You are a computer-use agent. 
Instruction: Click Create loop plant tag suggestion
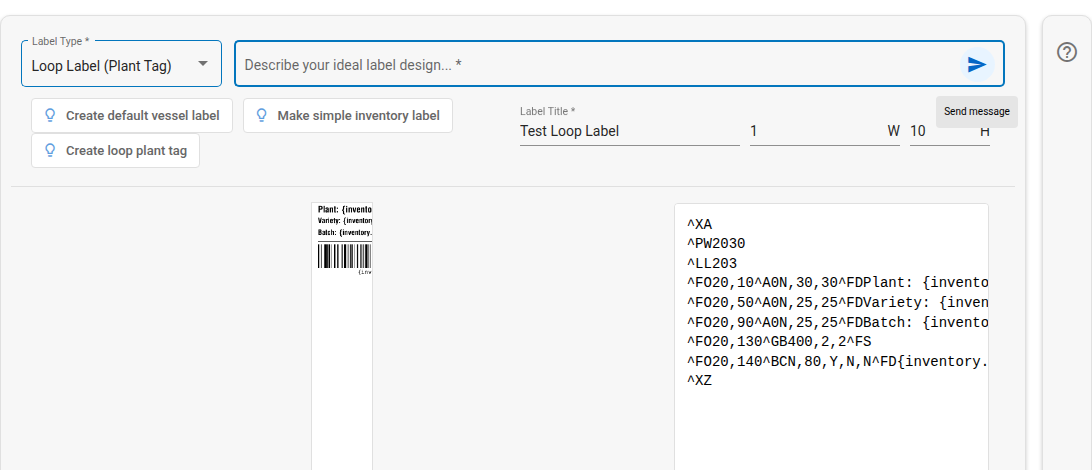click(115, 150)
